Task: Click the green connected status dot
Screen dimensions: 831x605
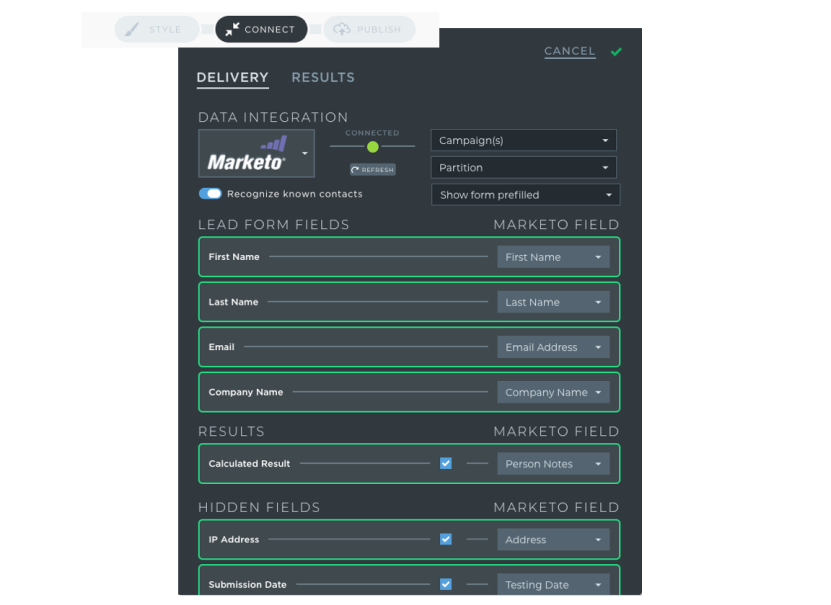Action: coord(372,147)
